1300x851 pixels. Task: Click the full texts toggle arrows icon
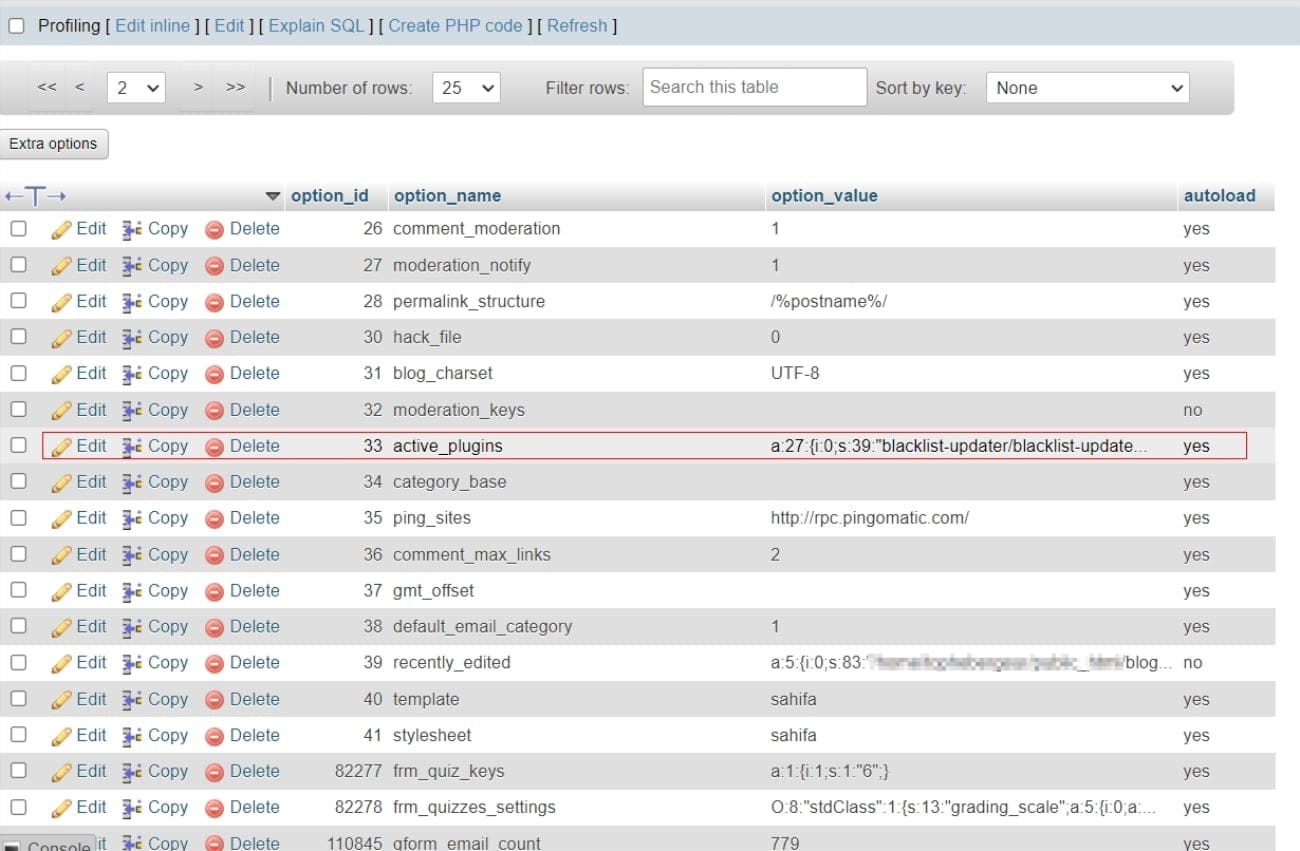point(35,196)
